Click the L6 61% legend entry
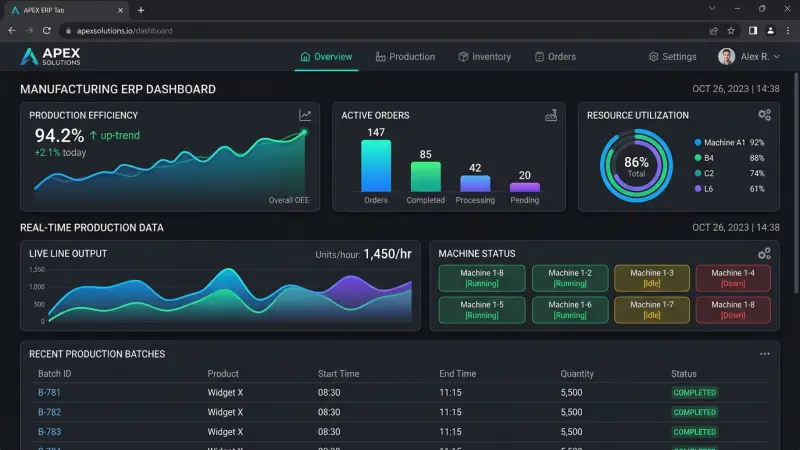 coord(730,189)
